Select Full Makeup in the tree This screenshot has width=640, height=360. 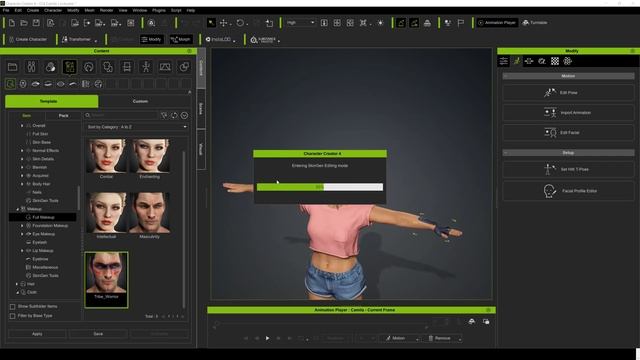(x=43, y=218)
